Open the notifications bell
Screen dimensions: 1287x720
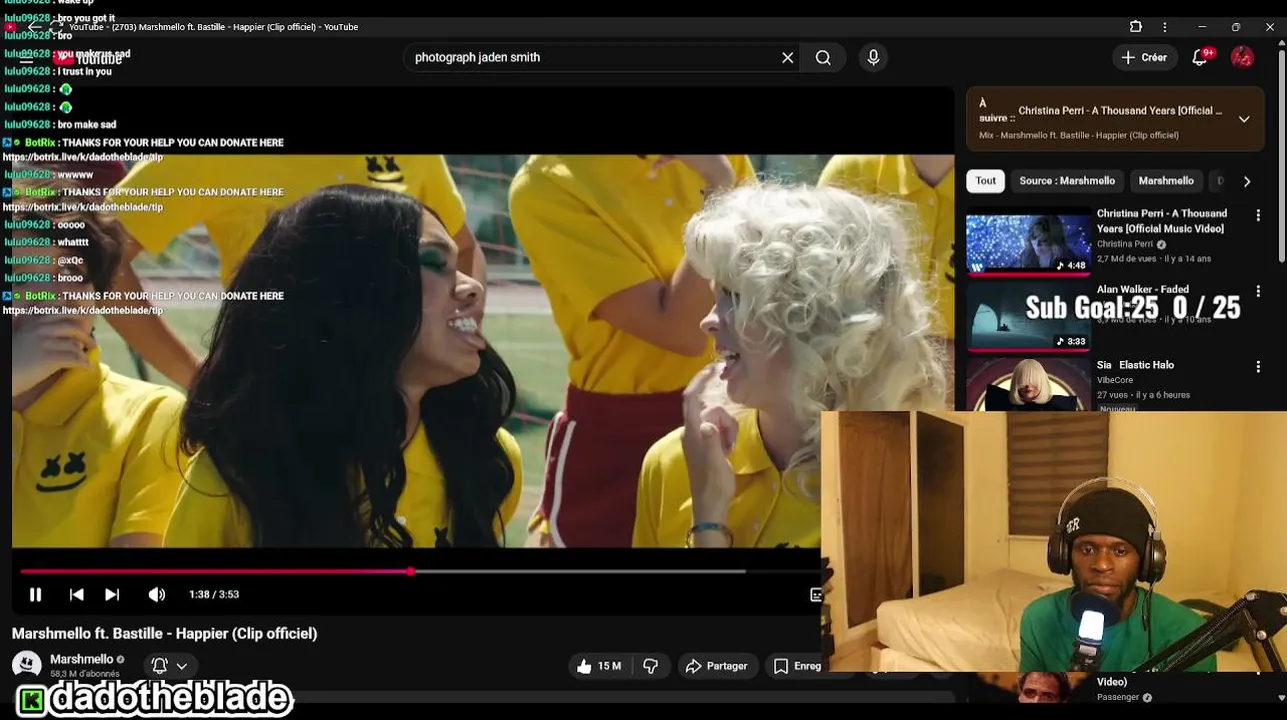[1200, 58]
